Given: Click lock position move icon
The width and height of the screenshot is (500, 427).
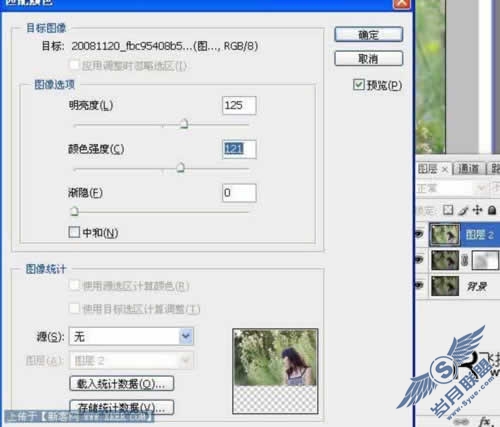Looking at the screenshot, I should click(x=477, y=210).
